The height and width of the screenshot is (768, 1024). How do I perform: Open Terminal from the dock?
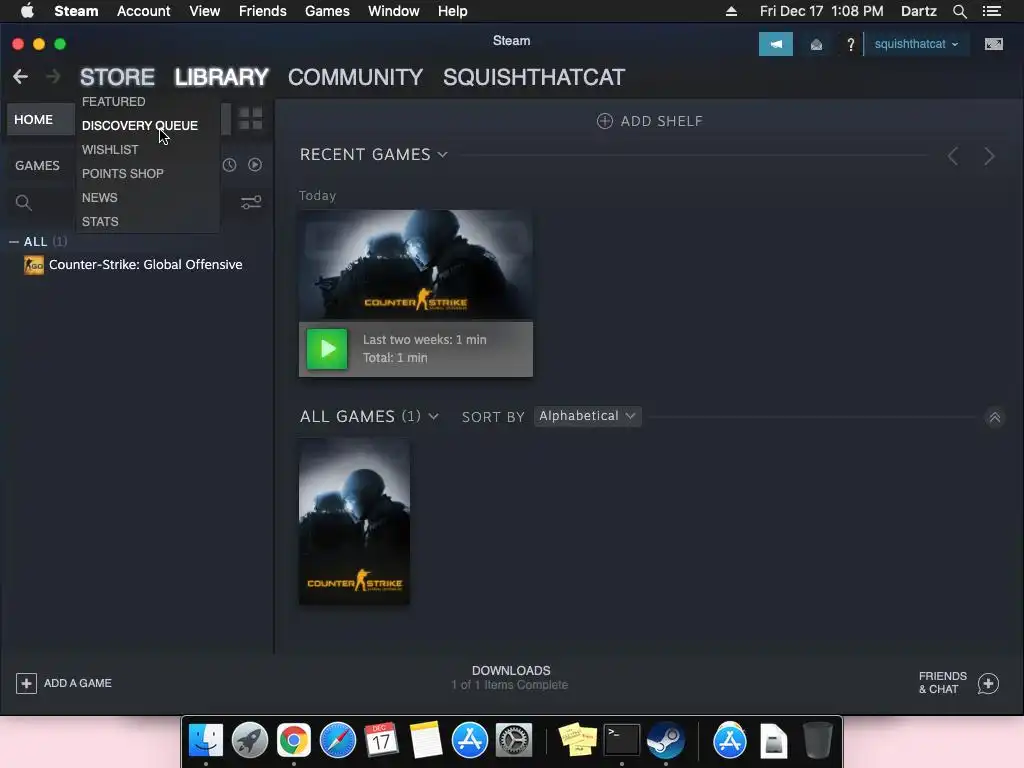pyautogui.click(x=622, y=740)
